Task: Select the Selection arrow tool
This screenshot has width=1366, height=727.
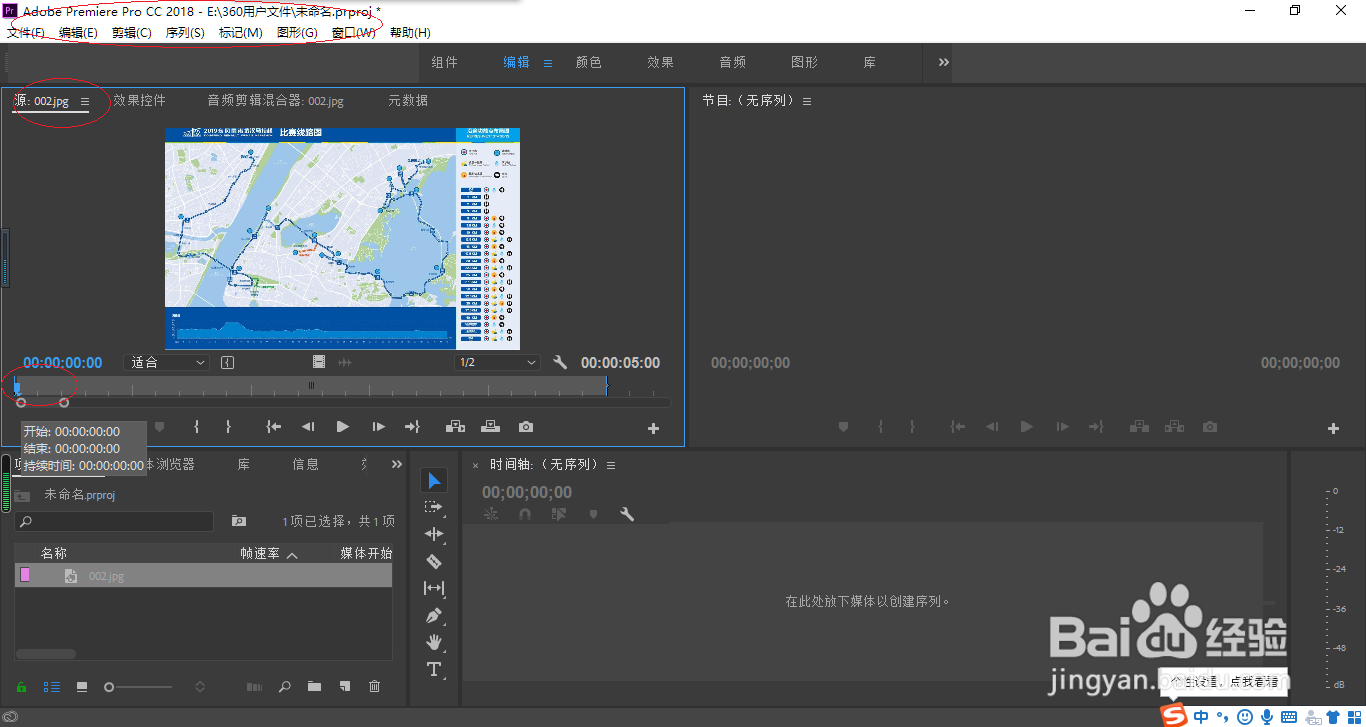Action: (x=434, y=481)
